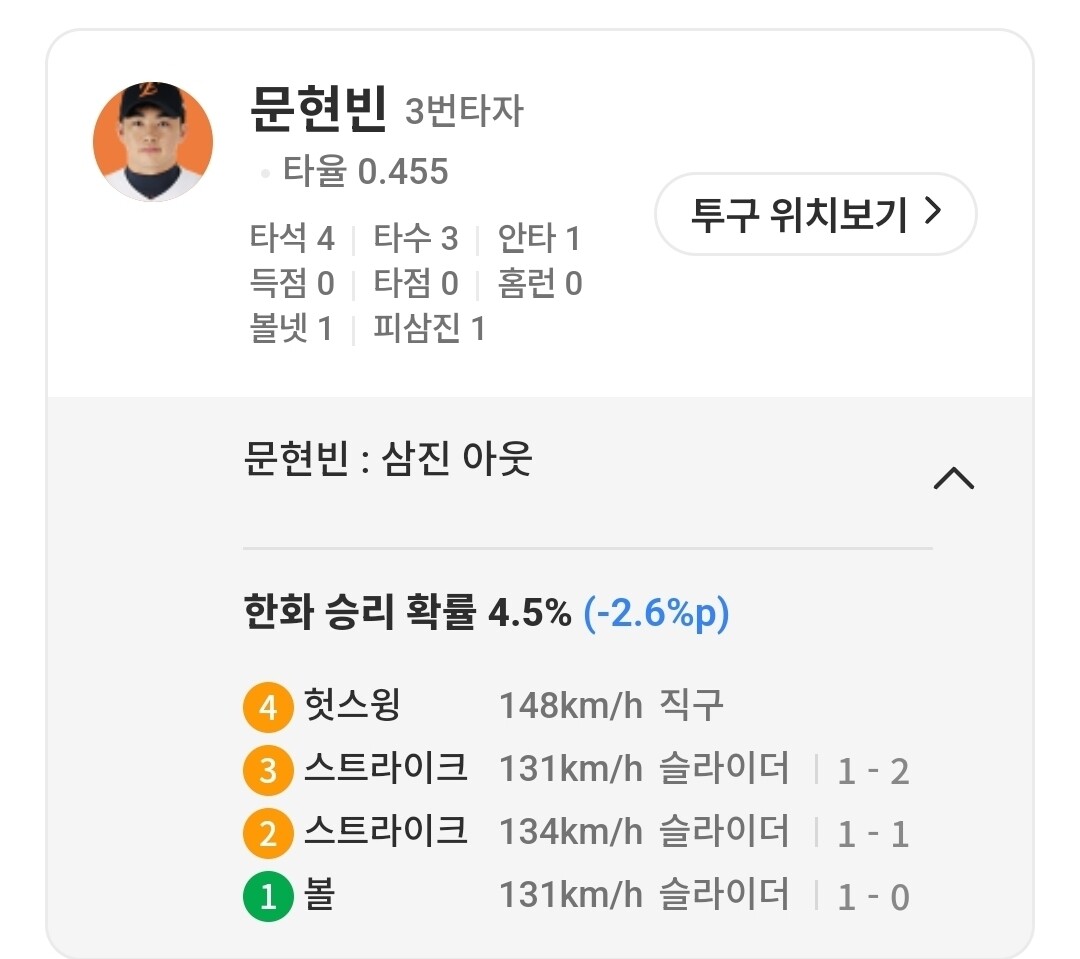Click the arrow inside 투구 위치보기 button
Screen dimensions: 1080x959
932,213
